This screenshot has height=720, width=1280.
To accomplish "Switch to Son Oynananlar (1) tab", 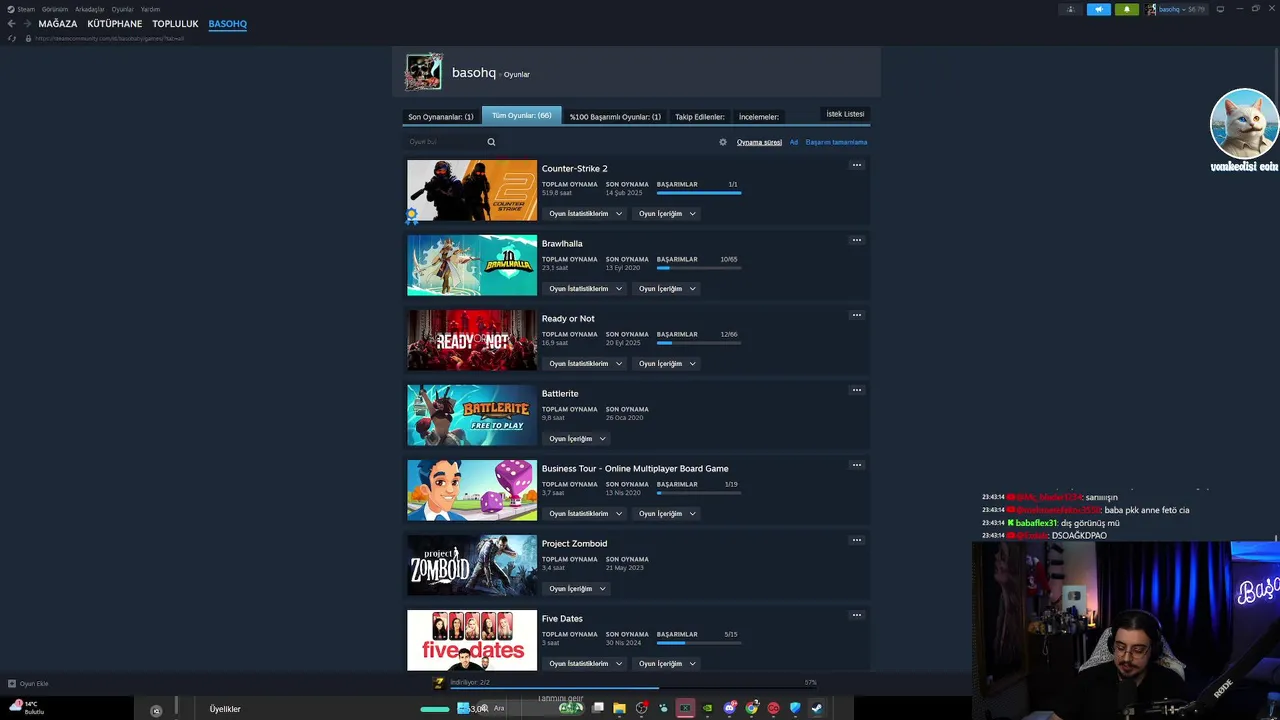I will point(441,117).
